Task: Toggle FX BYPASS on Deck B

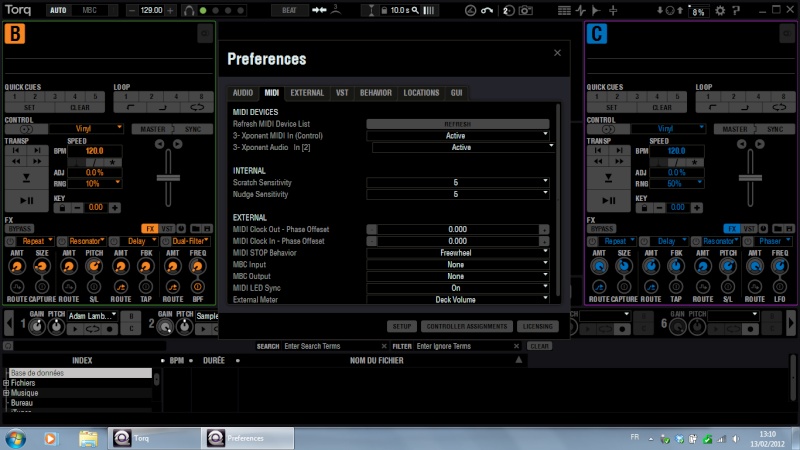Action: click(20, 229)
